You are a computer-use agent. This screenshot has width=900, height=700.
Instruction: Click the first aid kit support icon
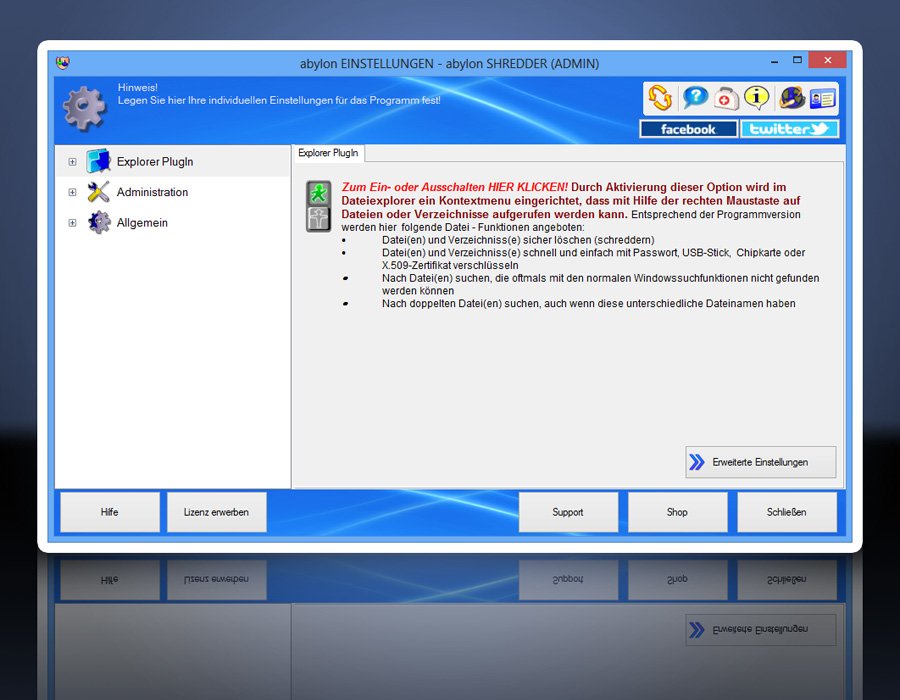click(x=726, y=98)
